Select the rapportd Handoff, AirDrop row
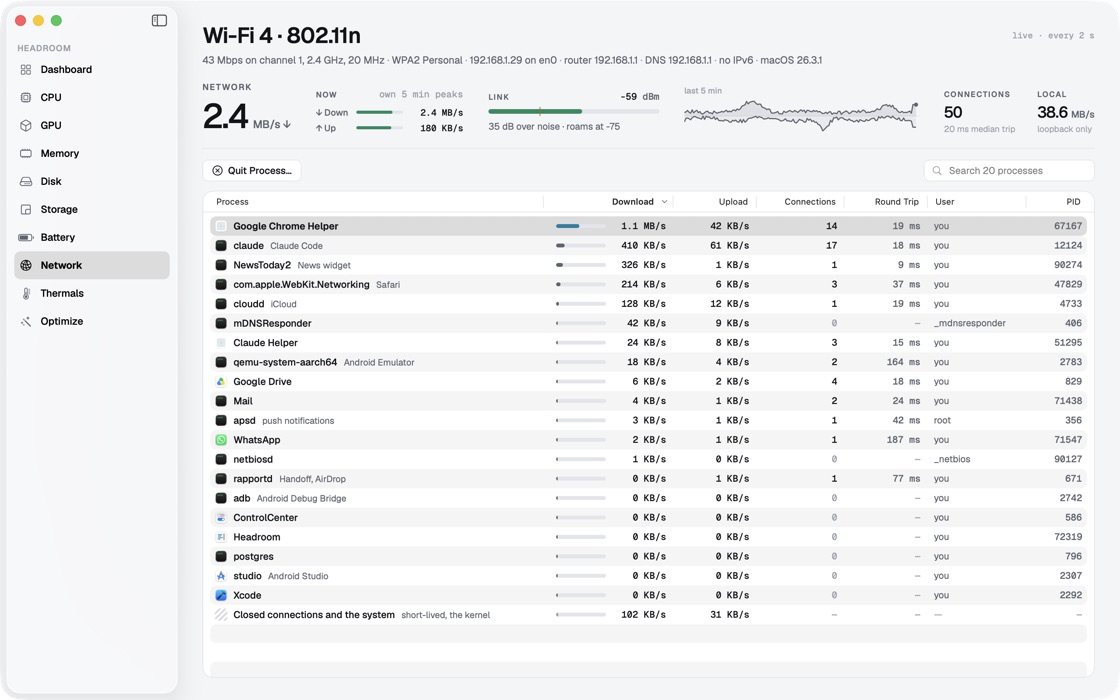Screen dimensions: 1120x700 point(649,479)
